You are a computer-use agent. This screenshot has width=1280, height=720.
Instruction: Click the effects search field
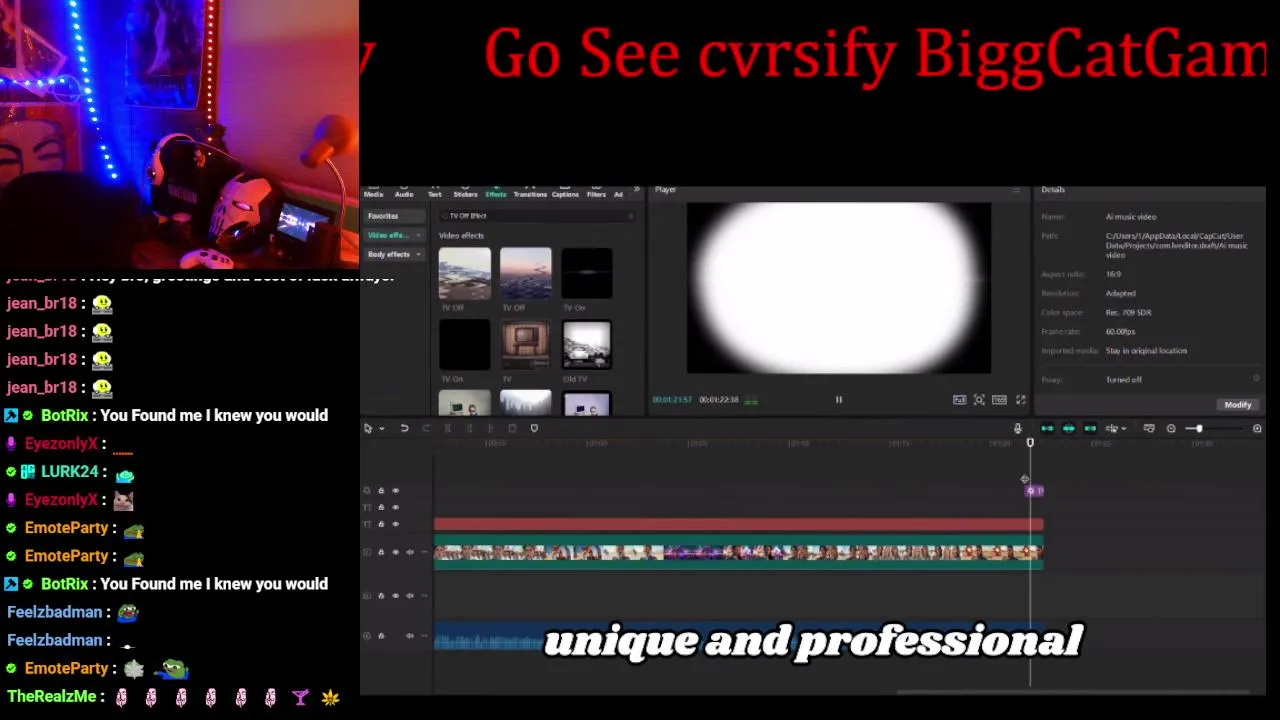coord(536,216)
